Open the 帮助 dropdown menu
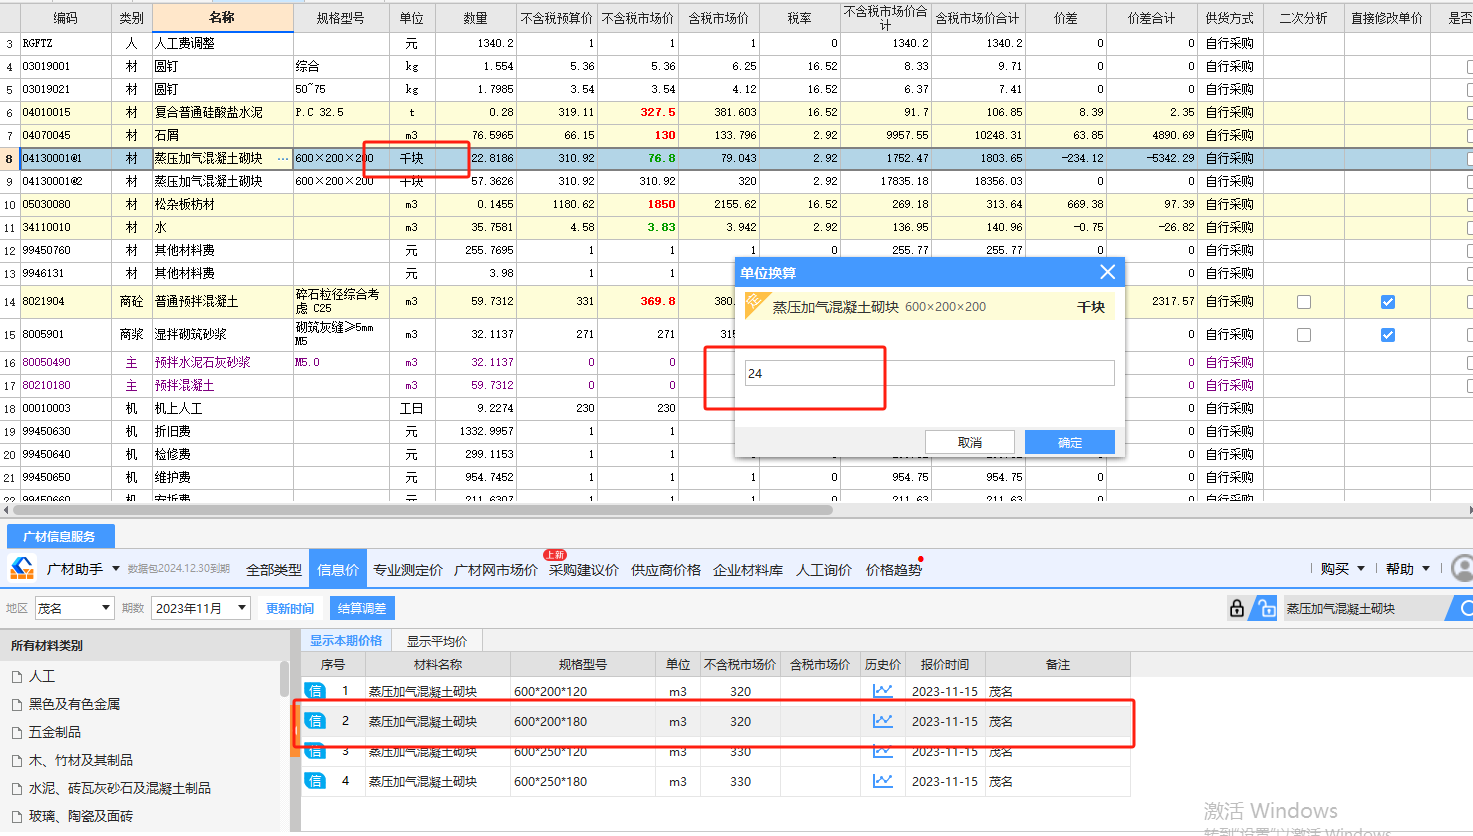The image size is (1473, 836). [x=1408, y=569]
